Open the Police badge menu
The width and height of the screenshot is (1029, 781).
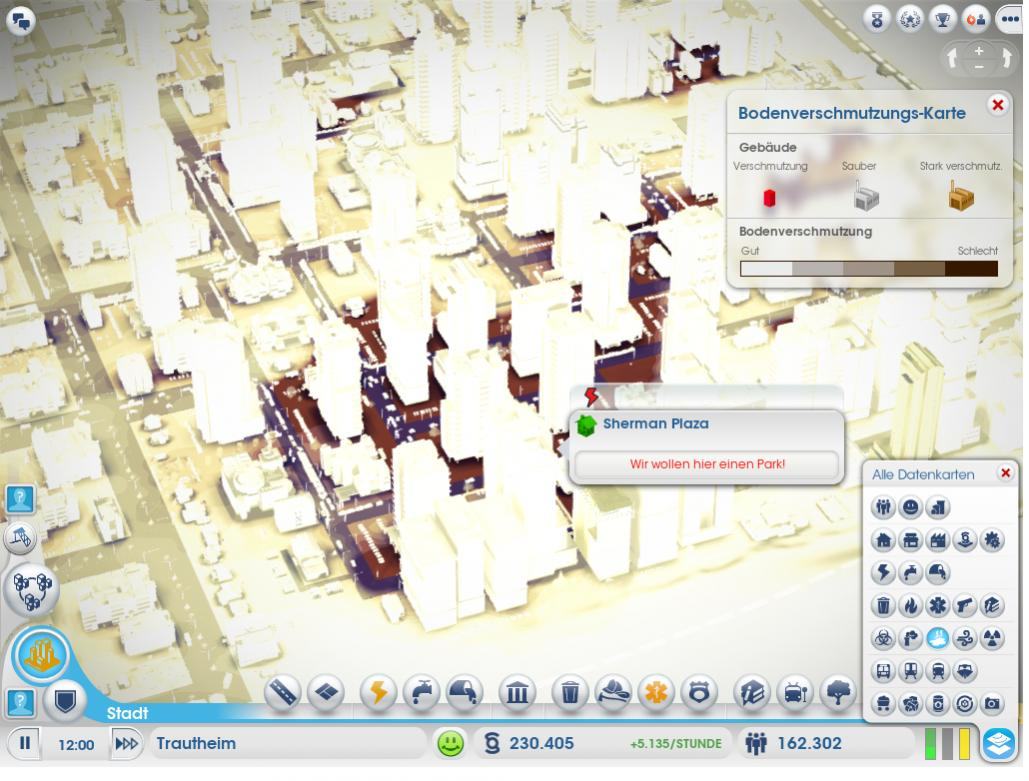[699, 691]
